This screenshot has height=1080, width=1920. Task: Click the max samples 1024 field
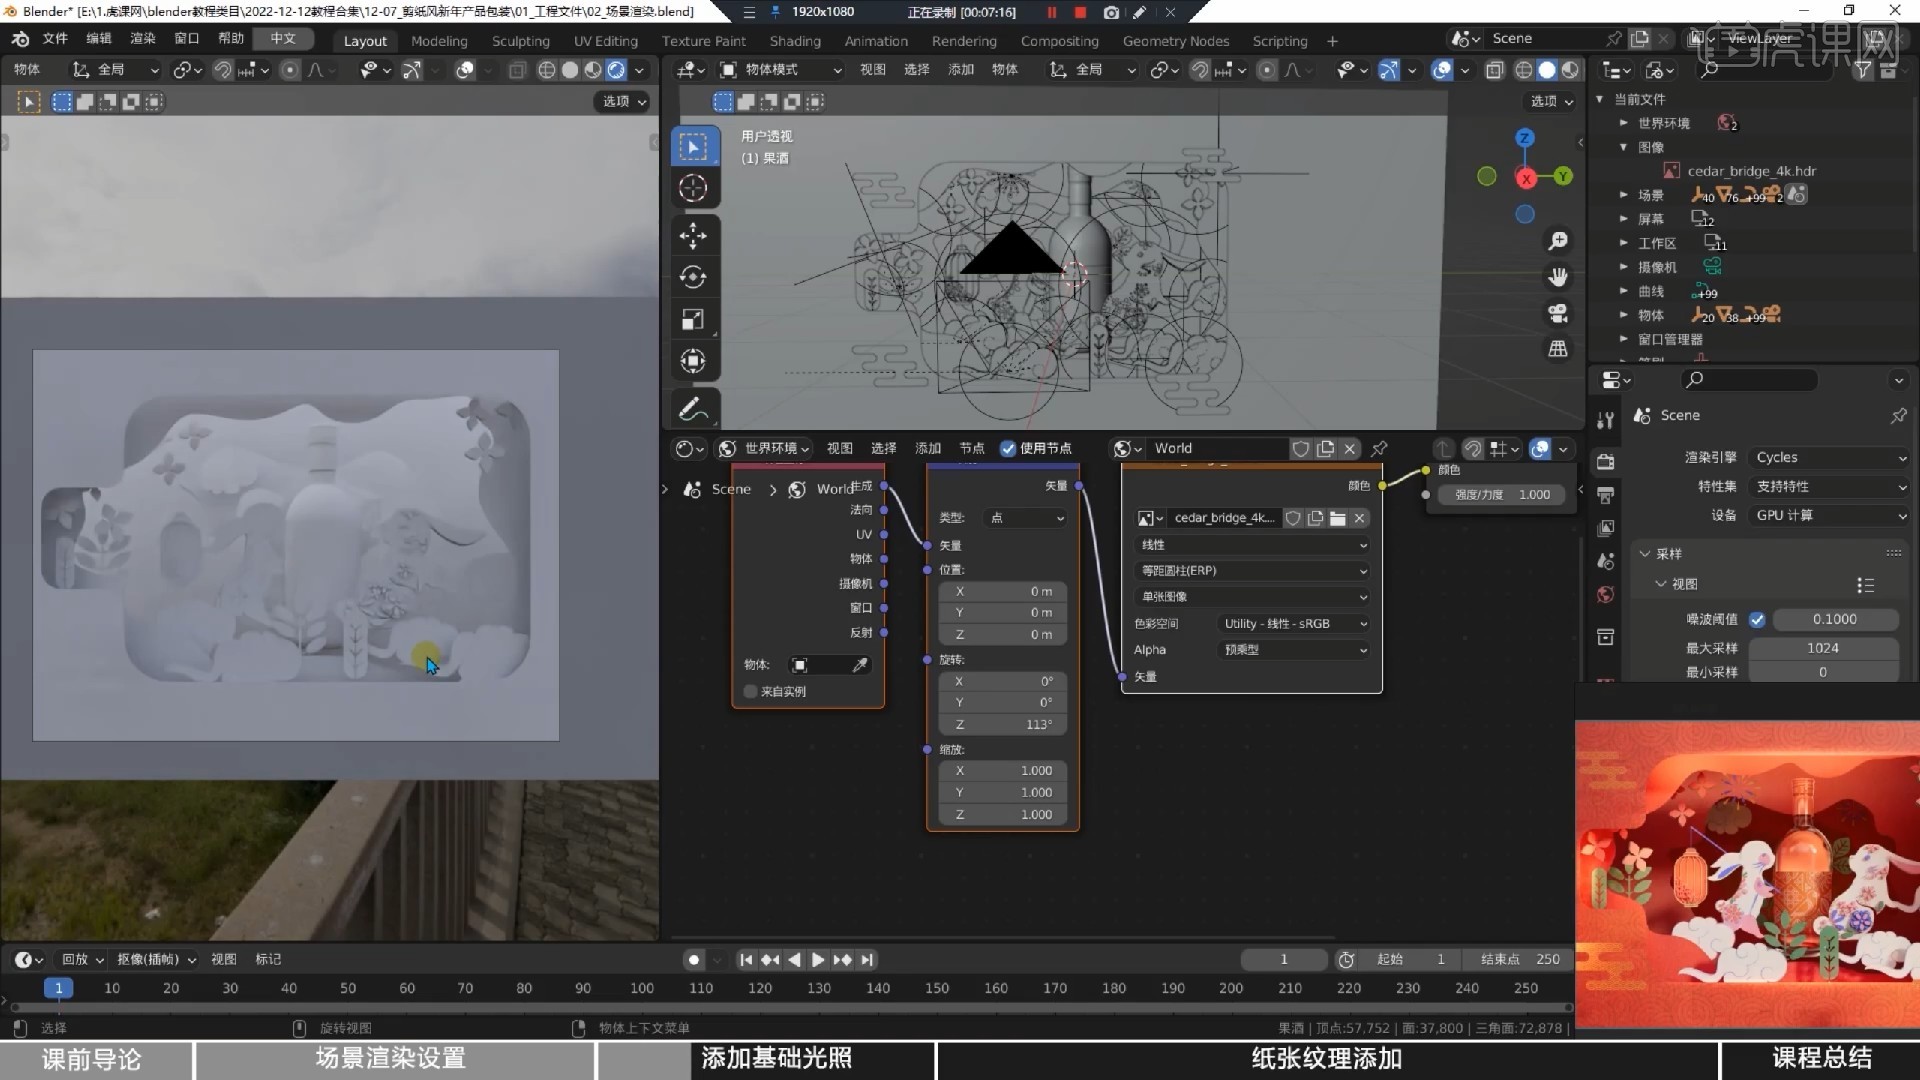[x=1823, y=649]
